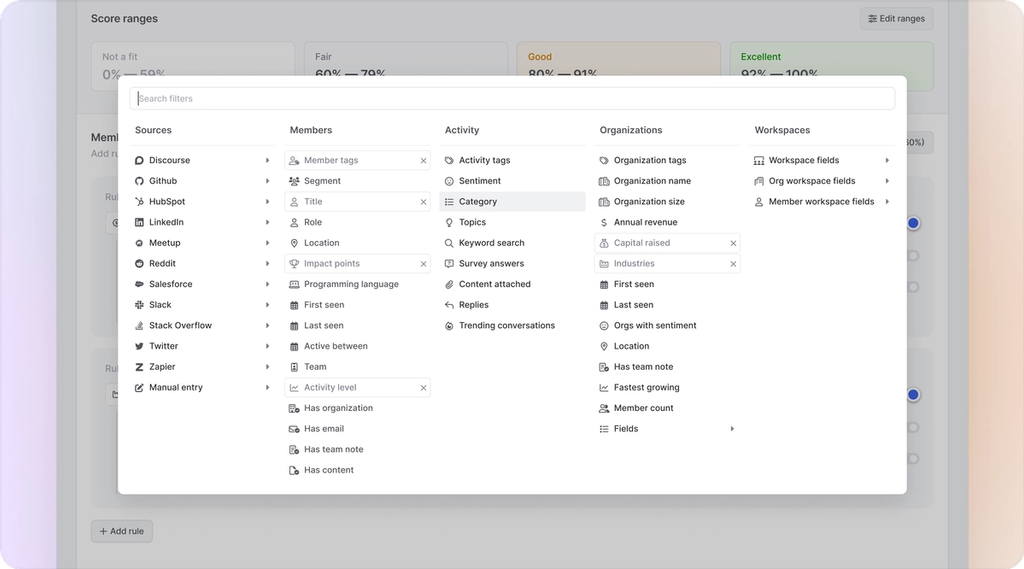Viewport: 1024px width, 569px height.
Task: Pick the Has organization filter
Action: [x=358, y=408]
